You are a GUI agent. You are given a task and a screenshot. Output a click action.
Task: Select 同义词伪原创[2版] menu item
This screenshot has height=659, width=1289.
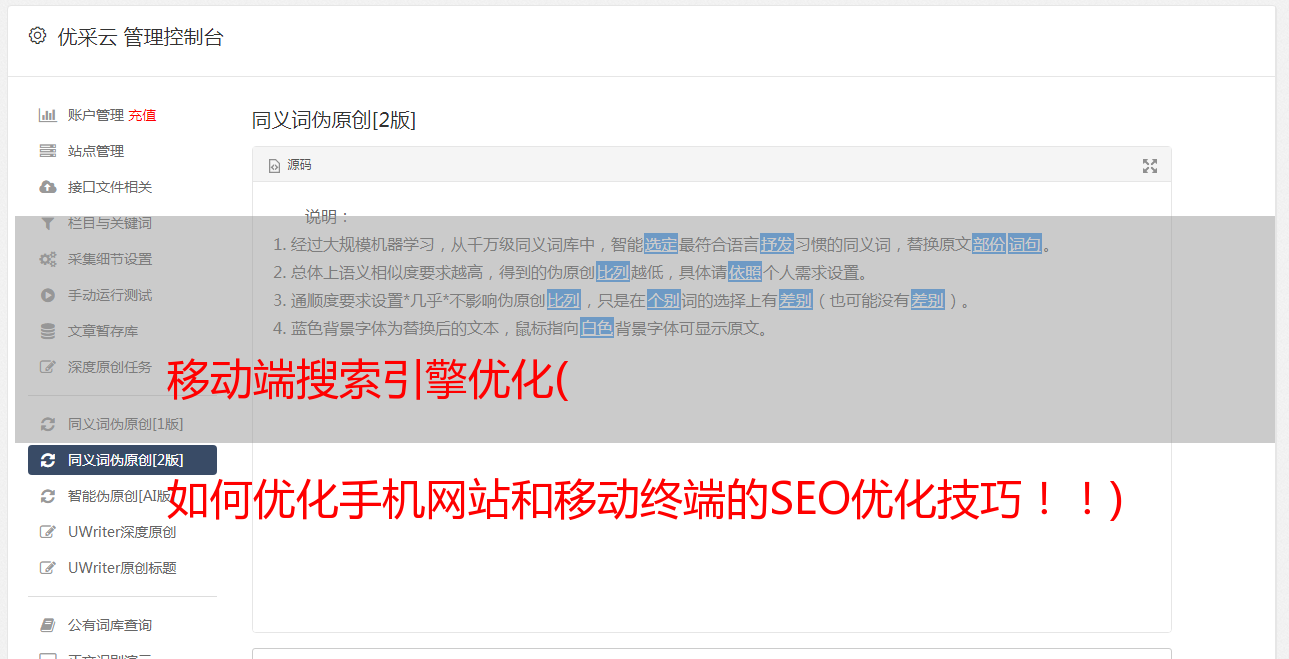click(122, 460)
